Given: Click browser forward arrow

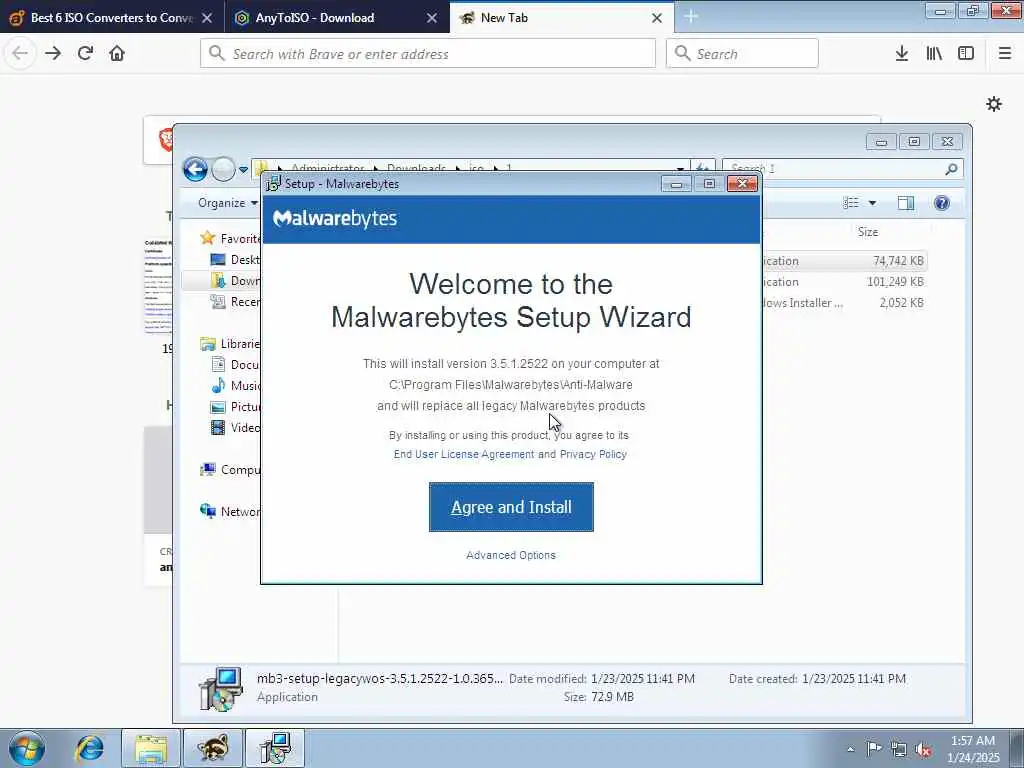Looking at the screenshot, I should (53, 53).
